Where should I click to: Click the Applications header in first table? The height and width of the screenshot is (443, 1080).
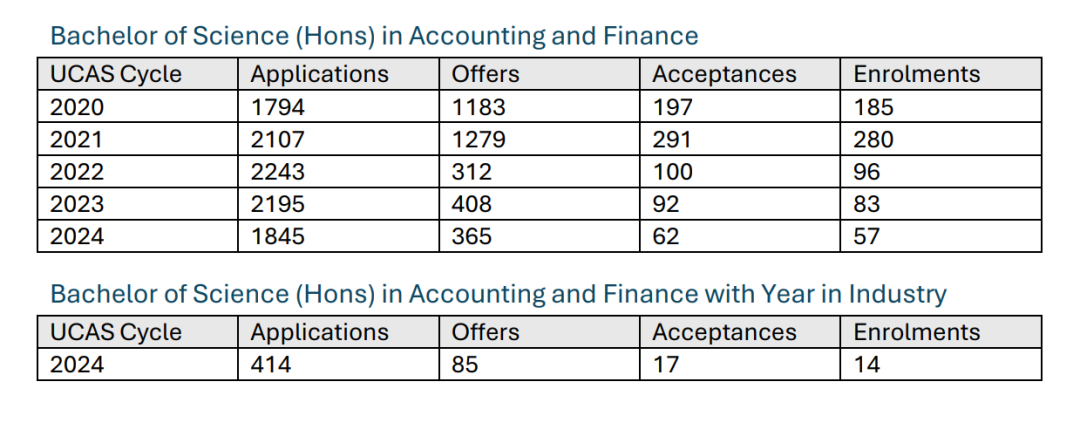pos(338,74)
